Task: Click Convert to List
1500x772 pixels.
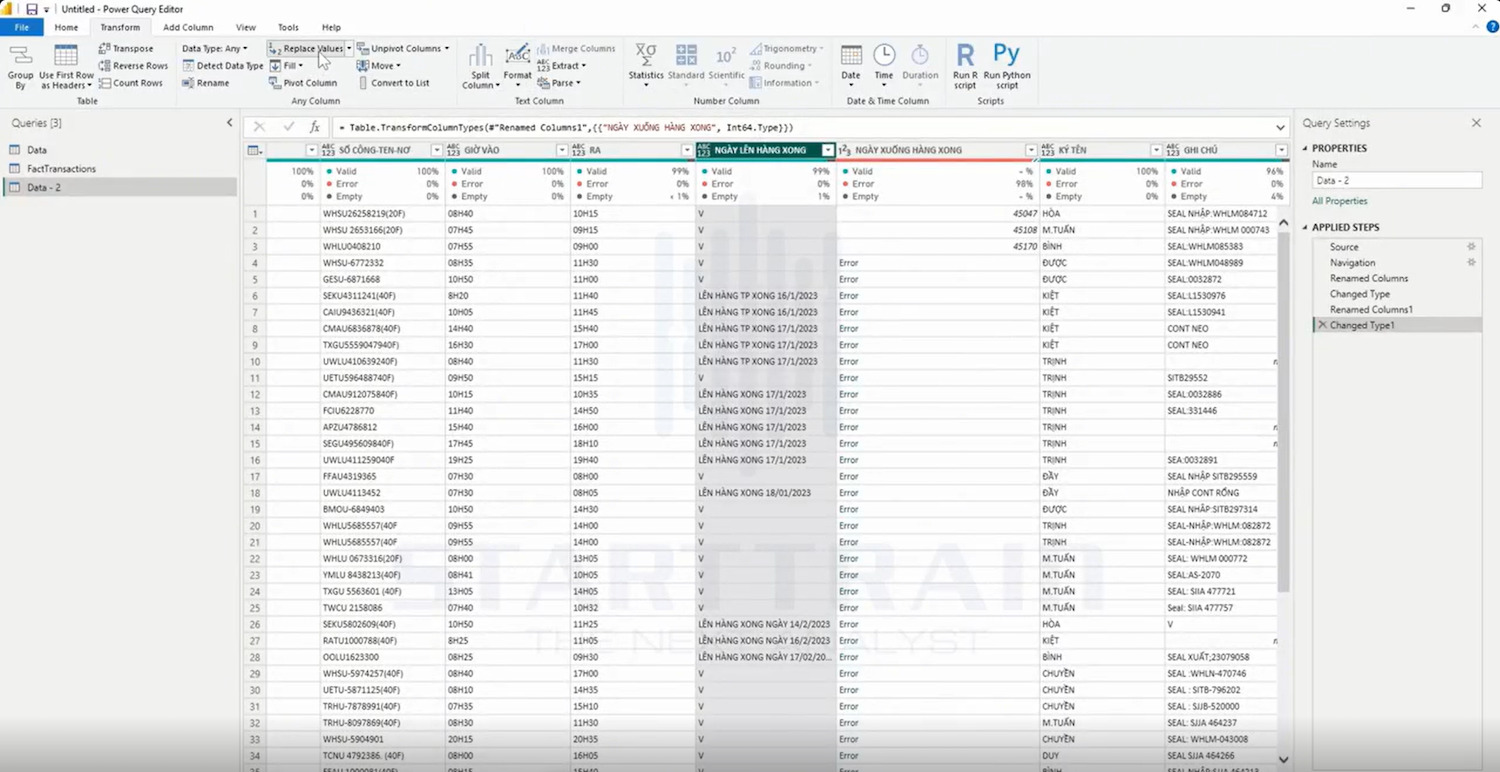Action: tap(393, 83)
